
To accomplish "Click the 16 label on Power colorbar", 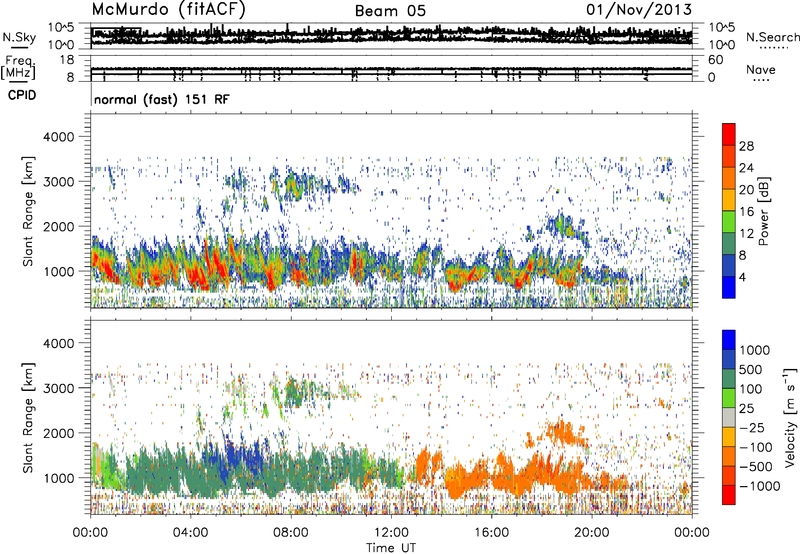I will click(746, 212).
